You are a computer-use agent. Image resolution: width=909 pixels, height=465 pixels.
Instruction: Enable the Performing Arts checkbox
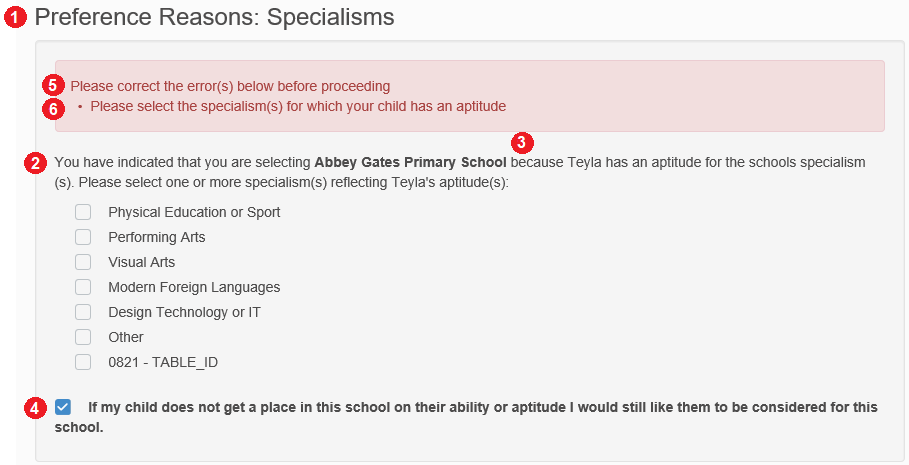coord(83,237)
